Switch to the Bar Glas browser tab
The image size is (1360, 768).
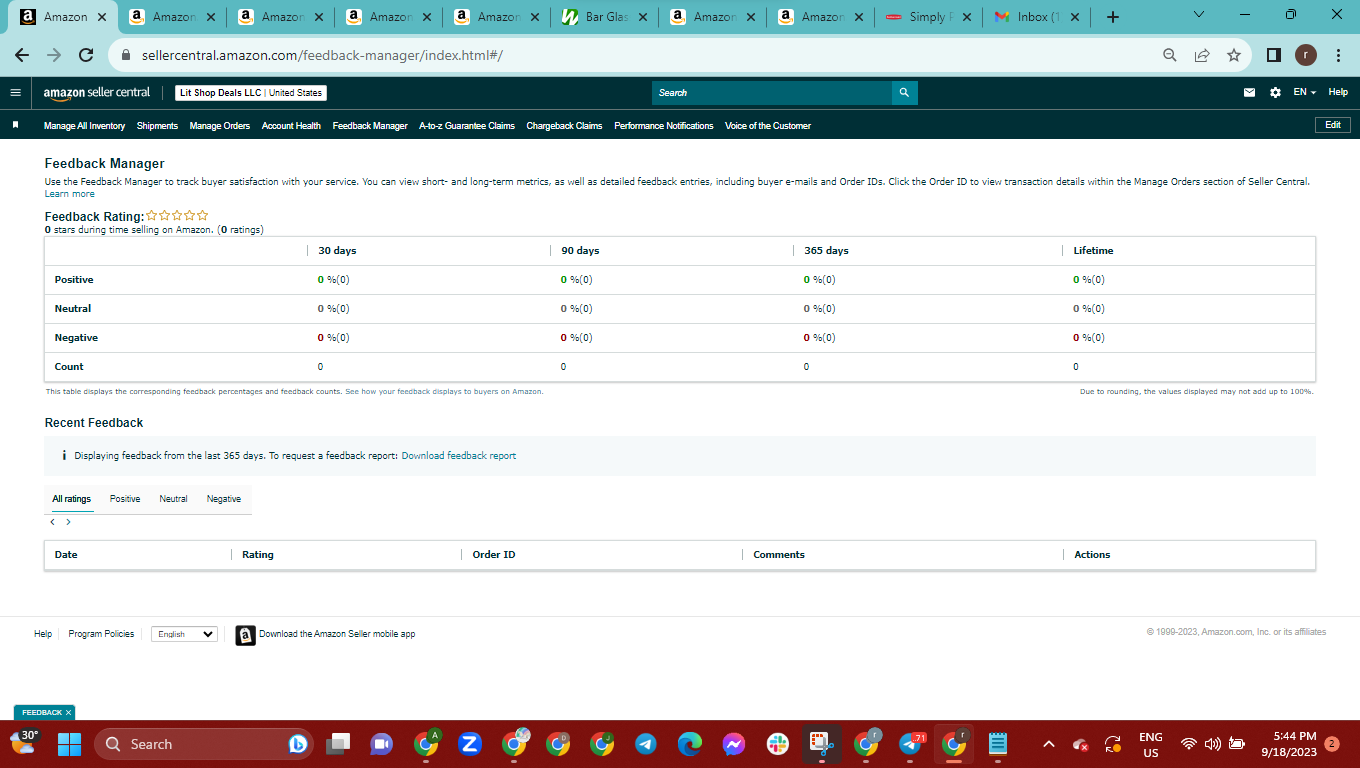pyautogui.click(x=604, y=17)
